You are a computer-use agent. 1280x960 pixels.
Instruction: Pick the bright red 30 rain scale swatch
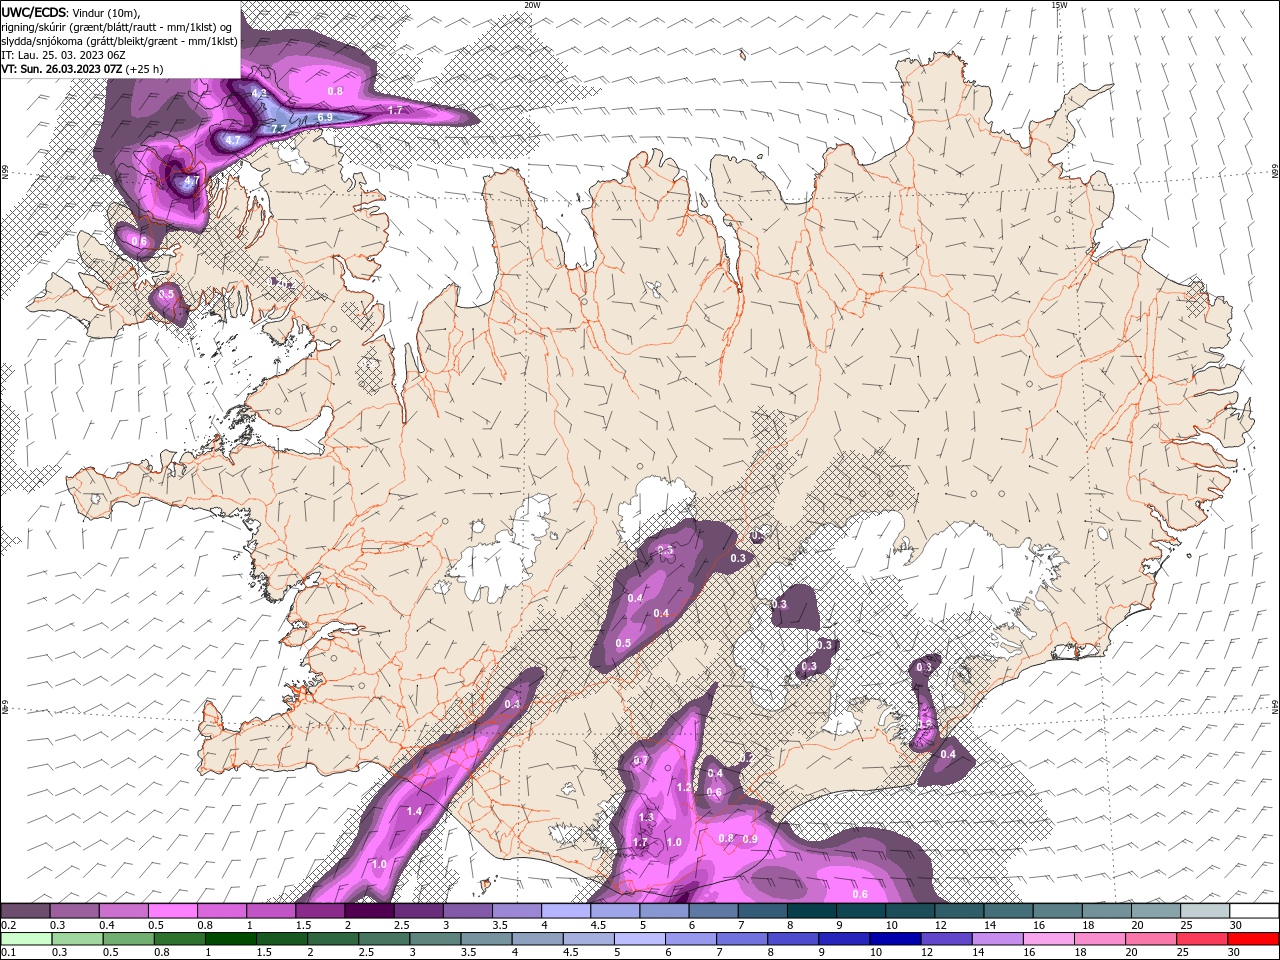coord(1253,939)
